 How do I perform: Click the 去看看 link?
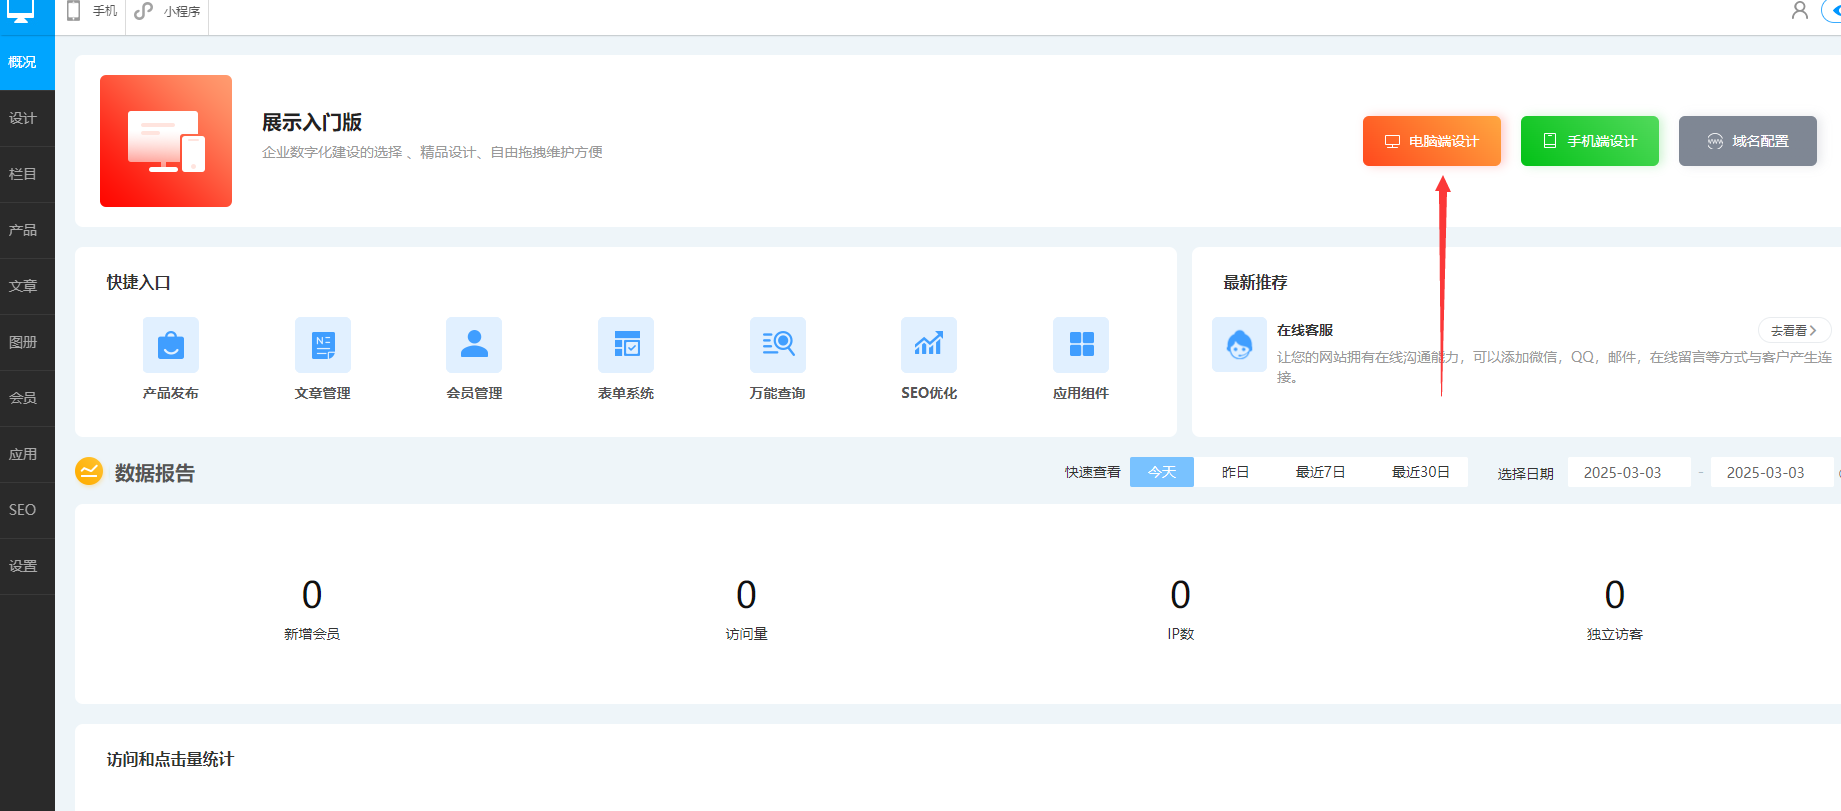[1794, 330]
